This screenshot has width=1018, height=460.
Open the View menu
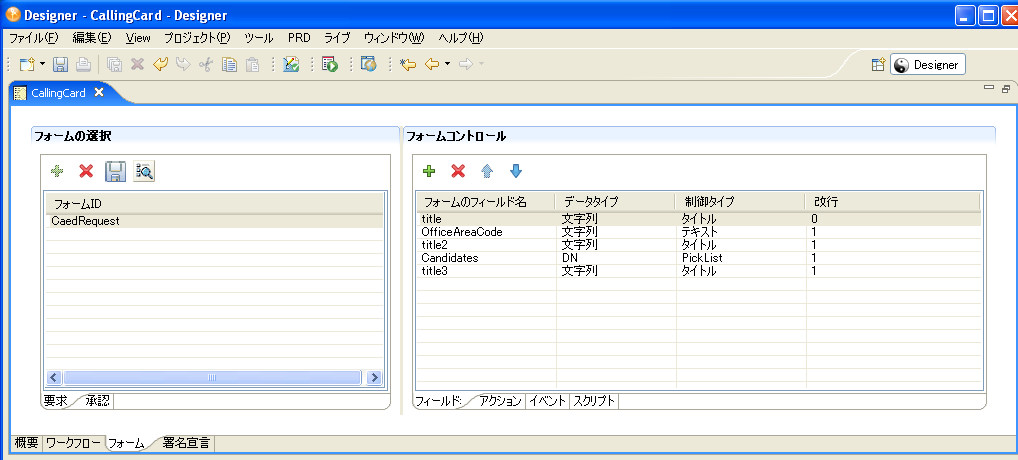pyautogui.click(x=138, y=38)
